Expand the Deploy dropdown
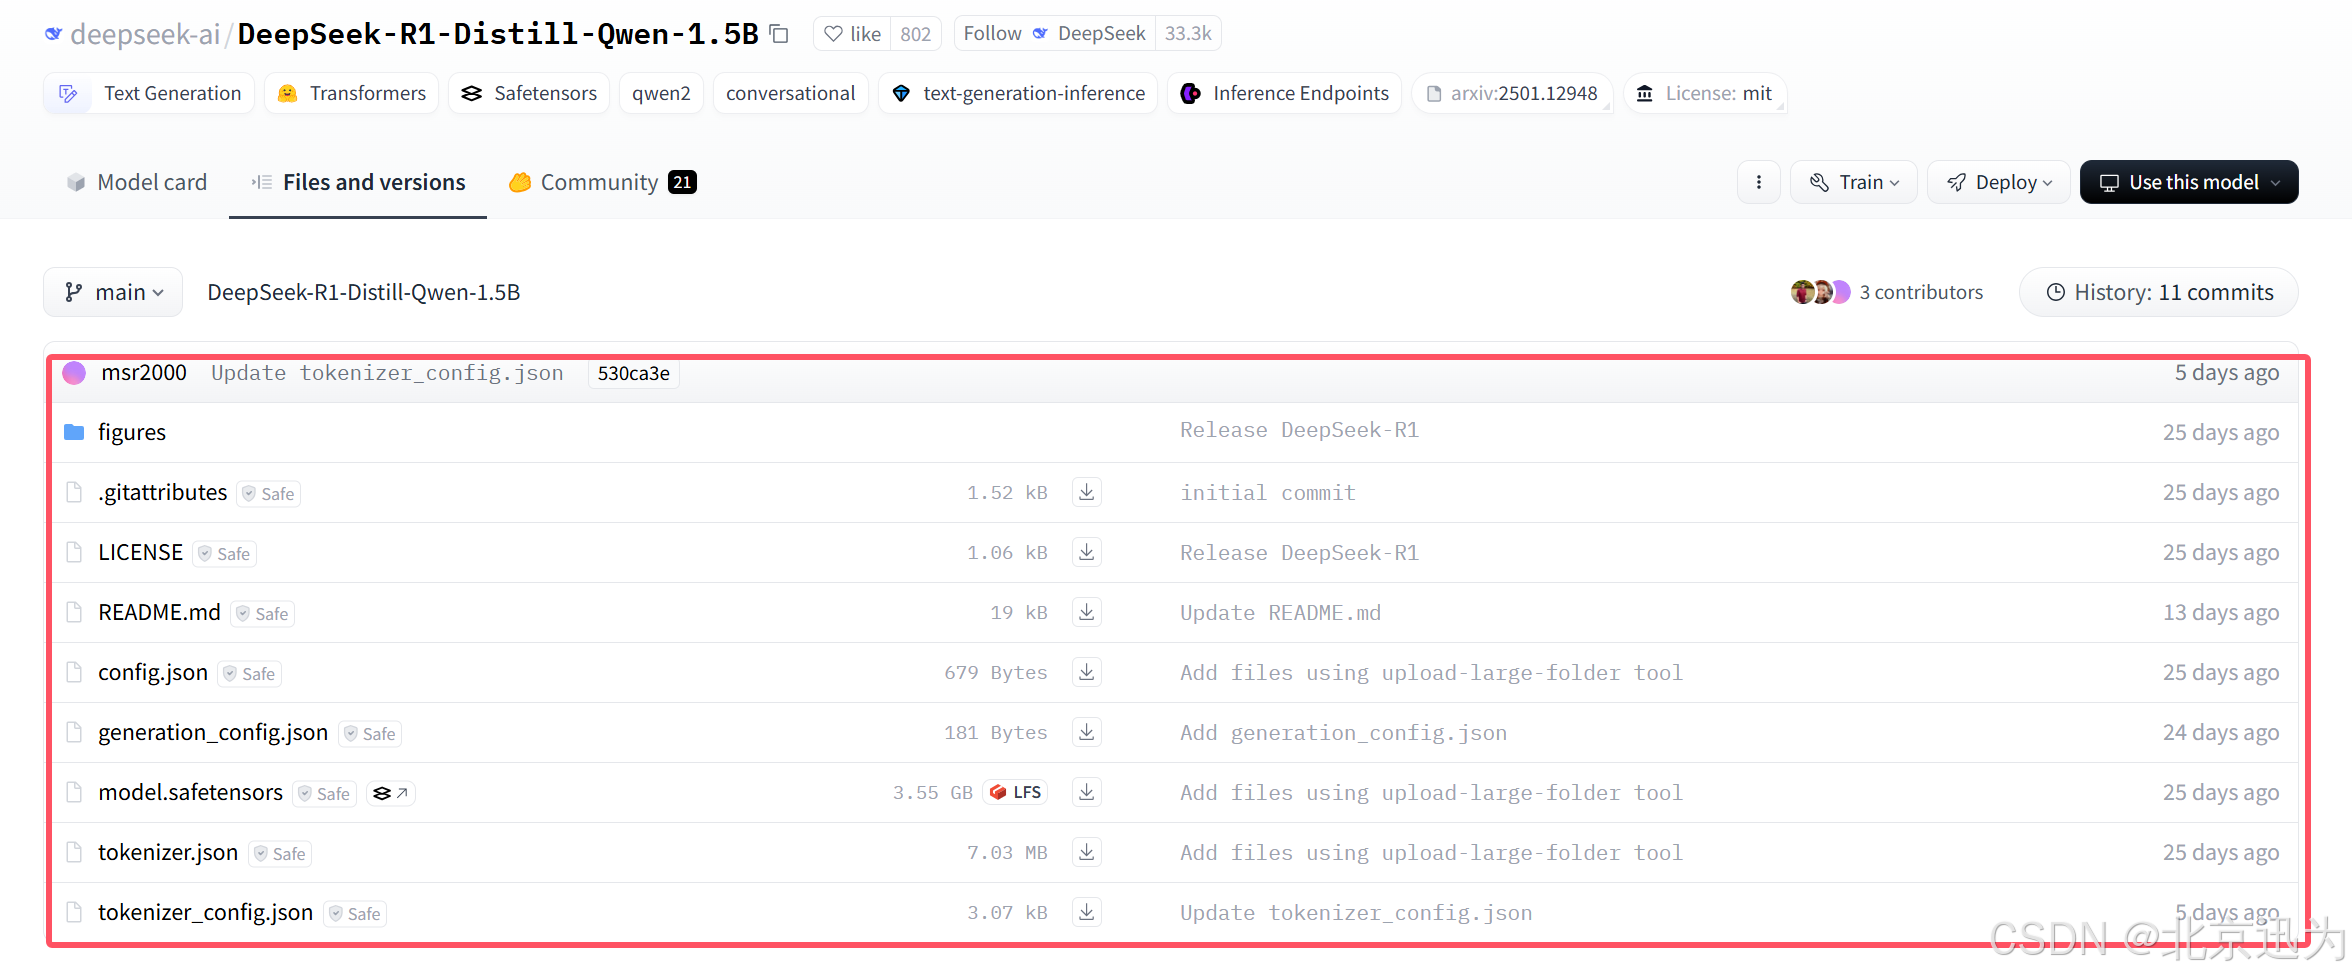The height and width of the screenshot is (978, 2352). click(1998, 182)
